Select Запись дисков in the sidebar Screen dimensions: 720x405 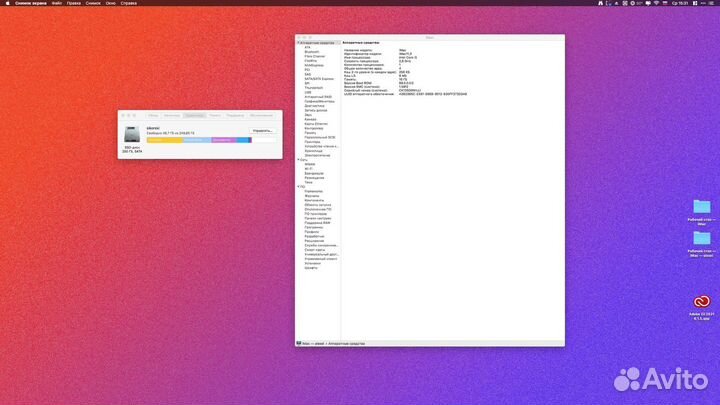315,110
